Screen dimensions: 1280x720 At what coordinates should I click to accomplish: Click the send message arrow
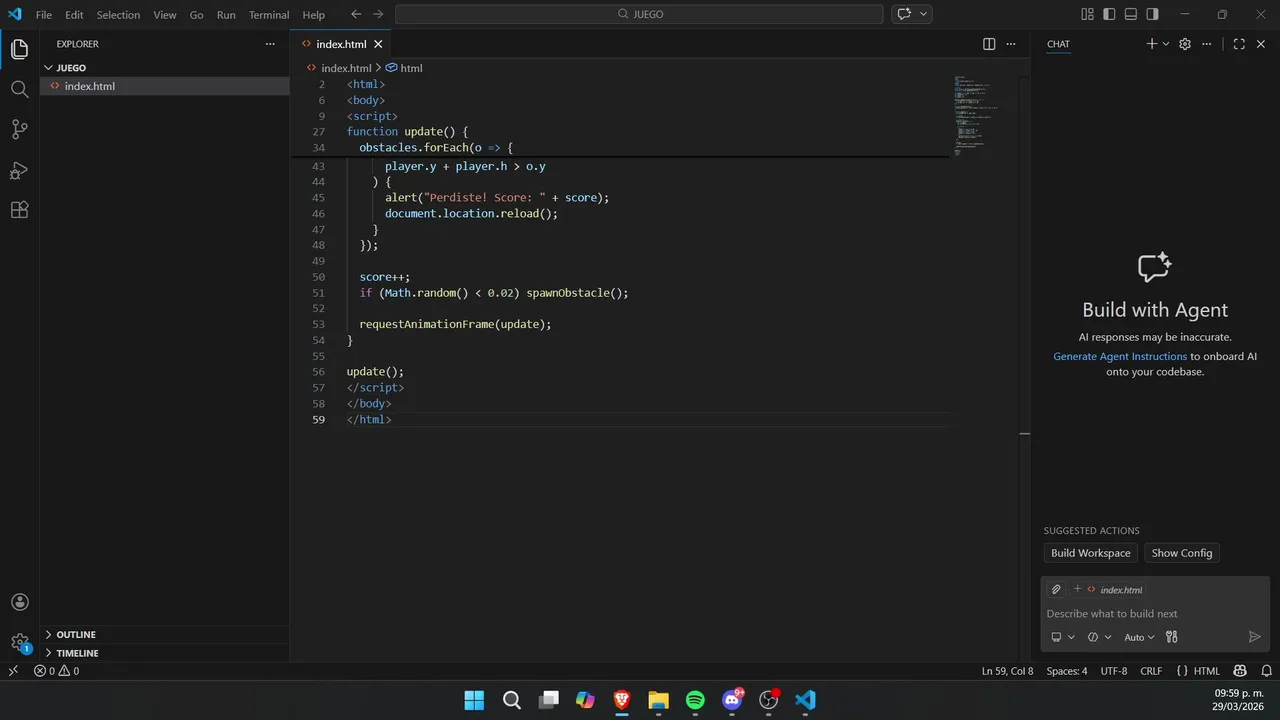[x=1255, y=637]
